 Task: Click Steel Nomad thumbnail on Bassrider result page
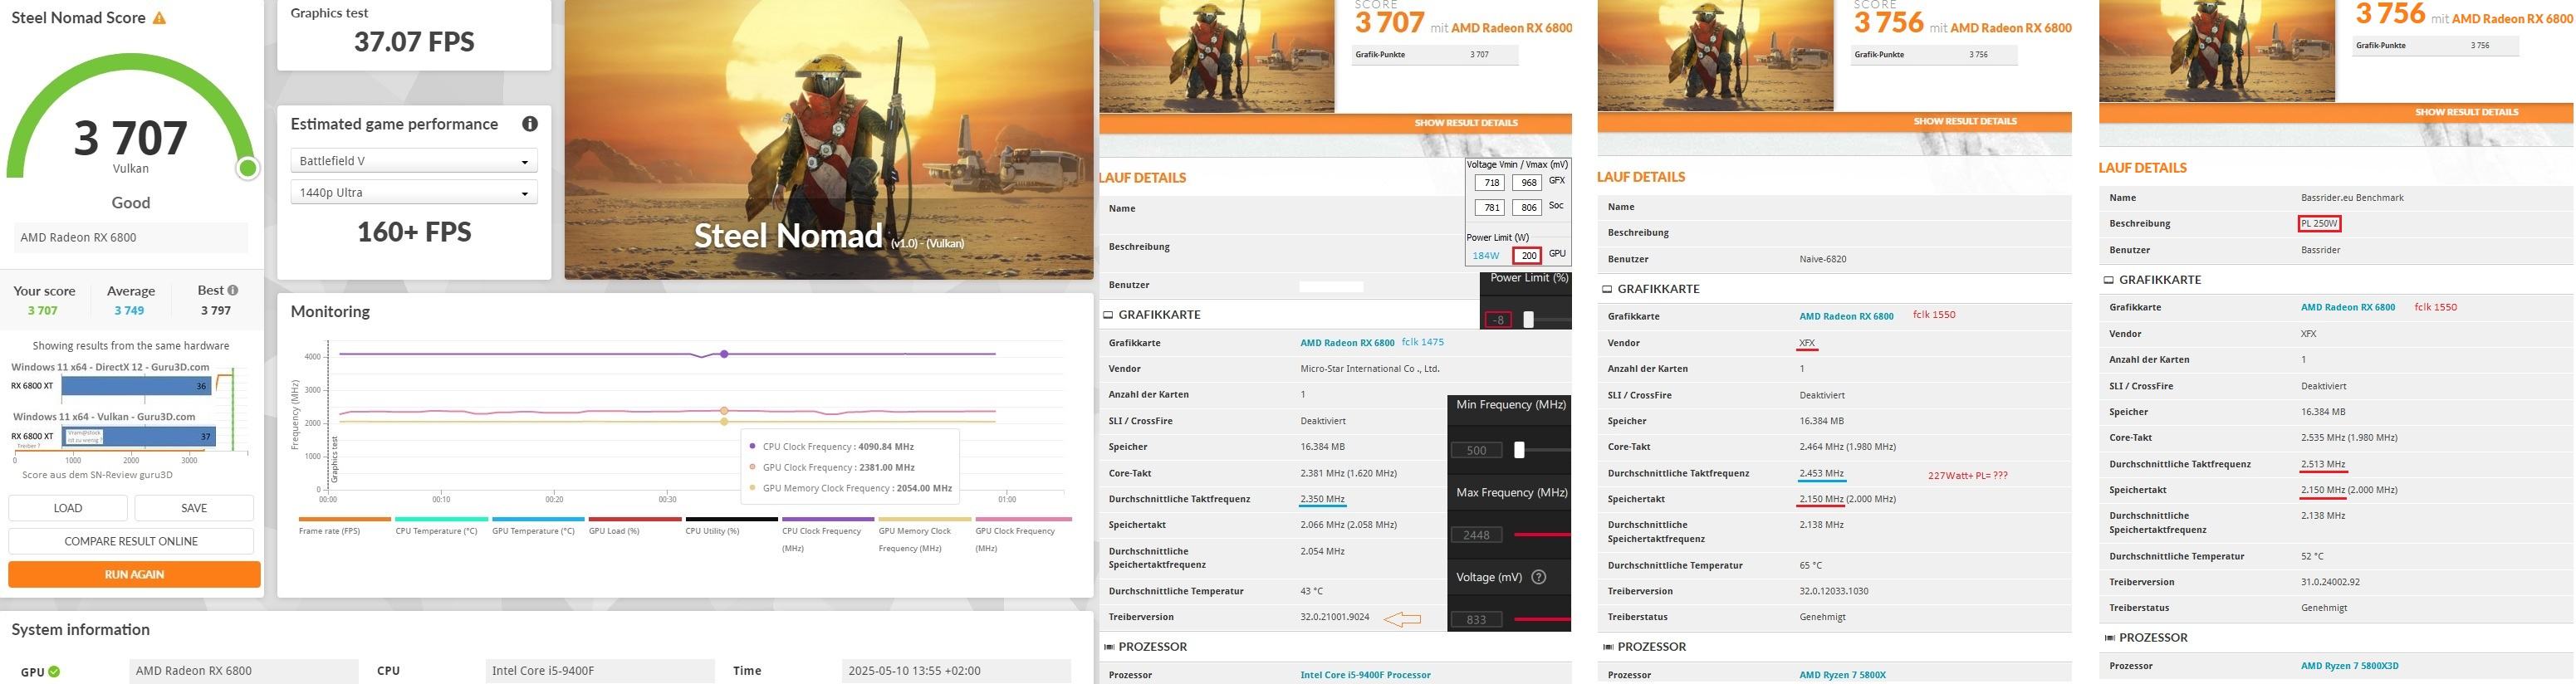click(2217, 50)
